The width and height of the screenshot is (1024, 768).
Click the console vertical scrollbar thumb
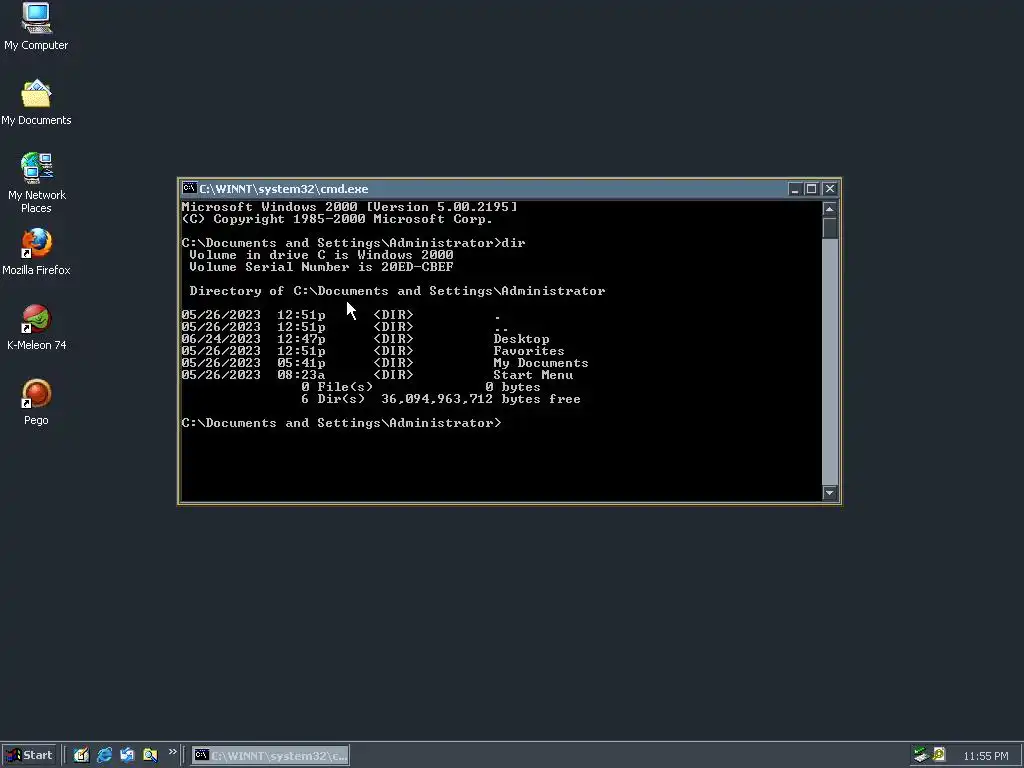coord(829,228)
